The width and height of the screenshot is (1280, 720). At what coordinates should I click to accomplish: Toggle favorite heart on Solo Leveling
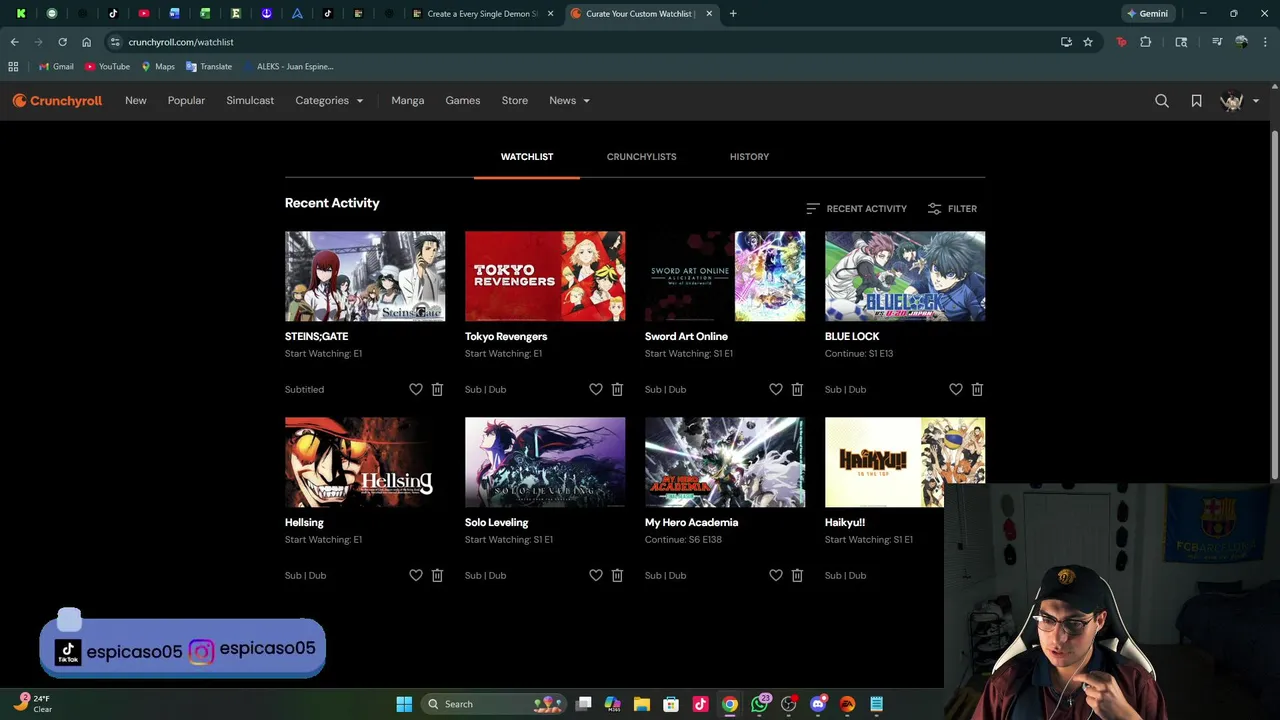[x=596, y=575]
